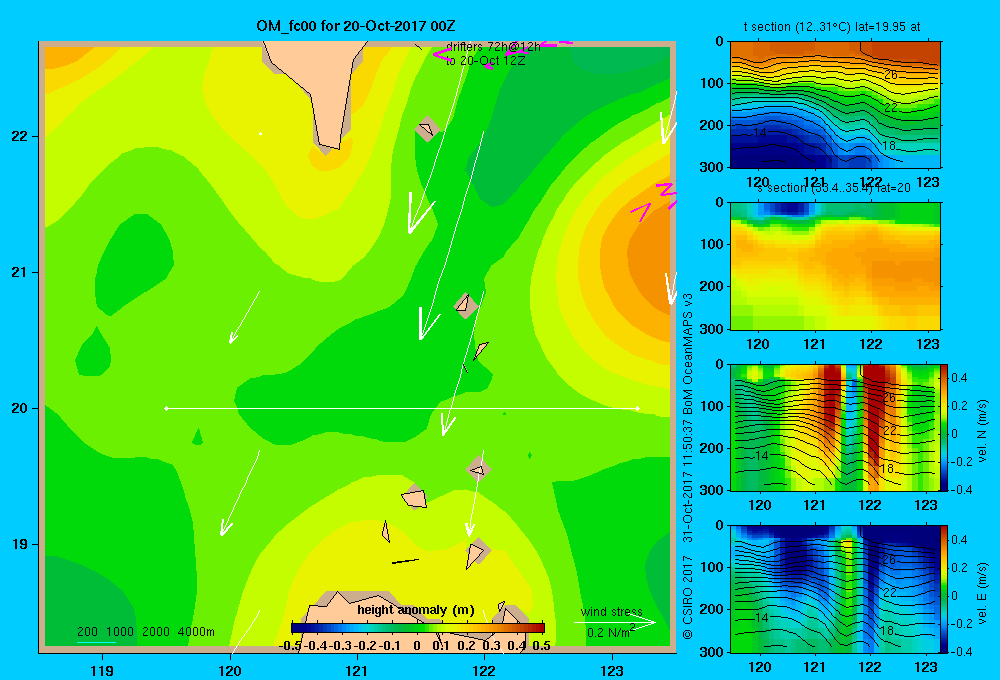
Task: Click the "vel. E (m/s)" axis label
Action: pos(983,593)
